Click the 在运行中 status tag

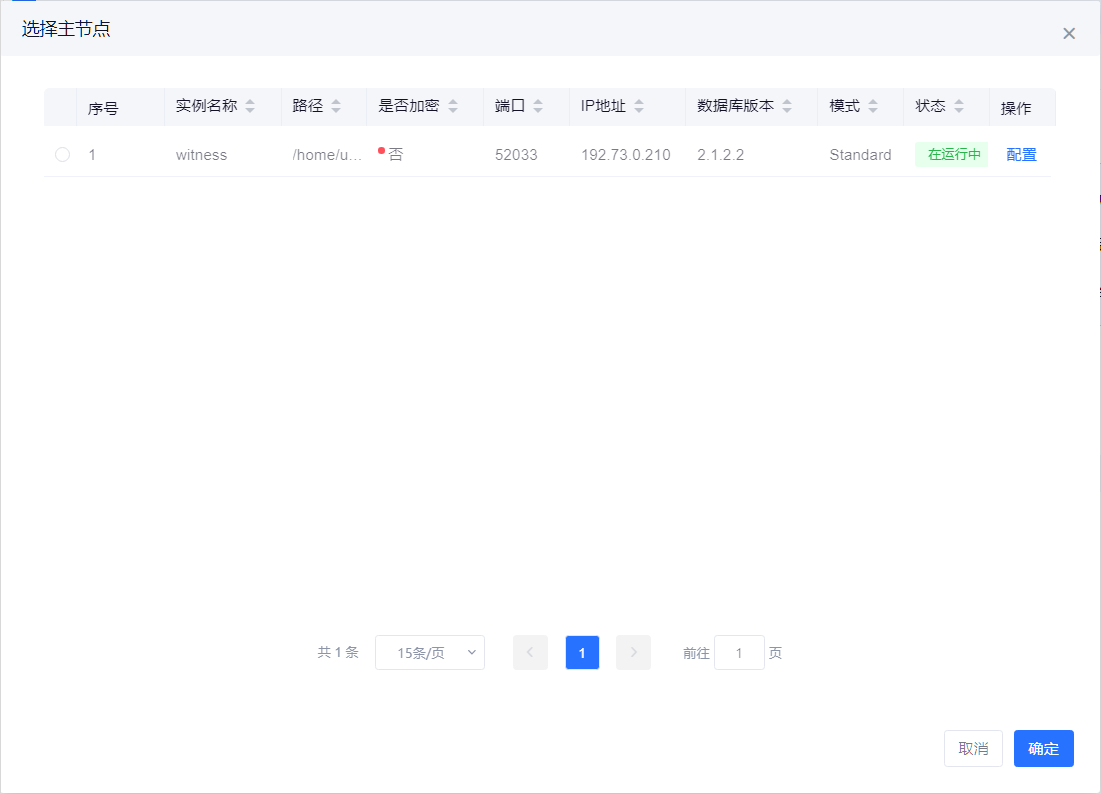click(951, 155)
